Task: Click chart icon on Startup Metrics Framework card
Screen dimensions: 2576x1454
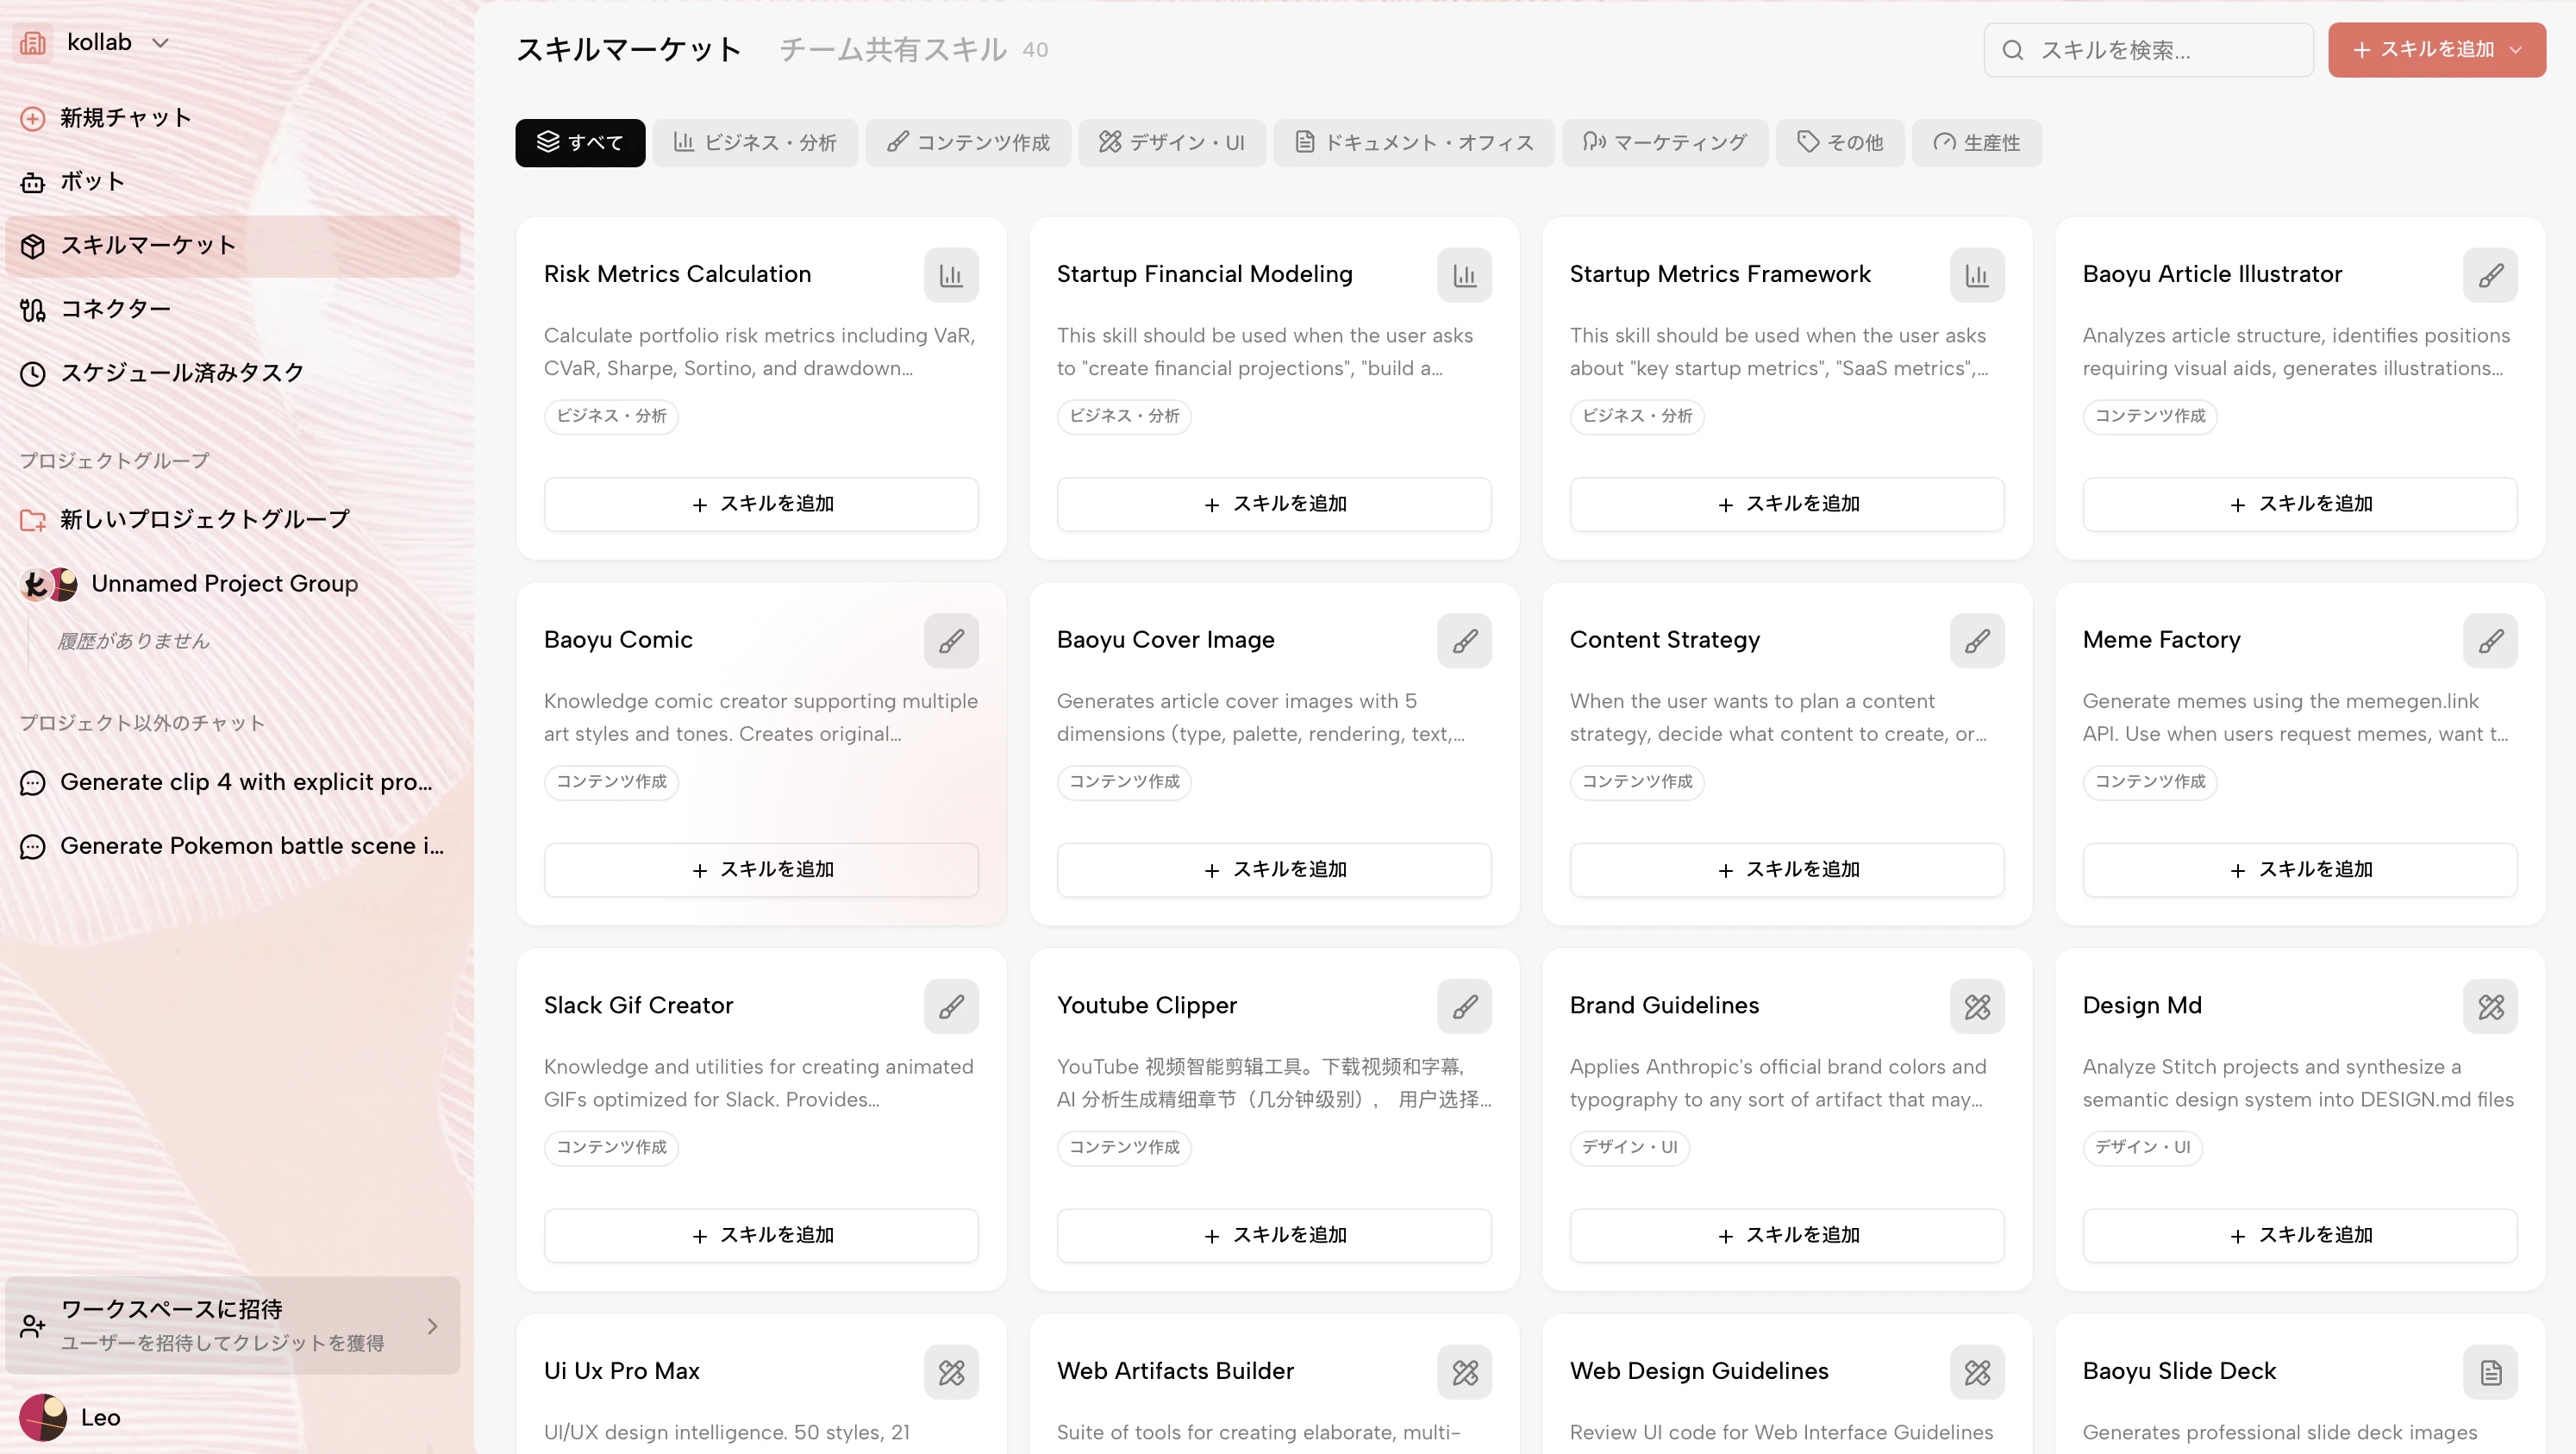Action: [1977, 275]
